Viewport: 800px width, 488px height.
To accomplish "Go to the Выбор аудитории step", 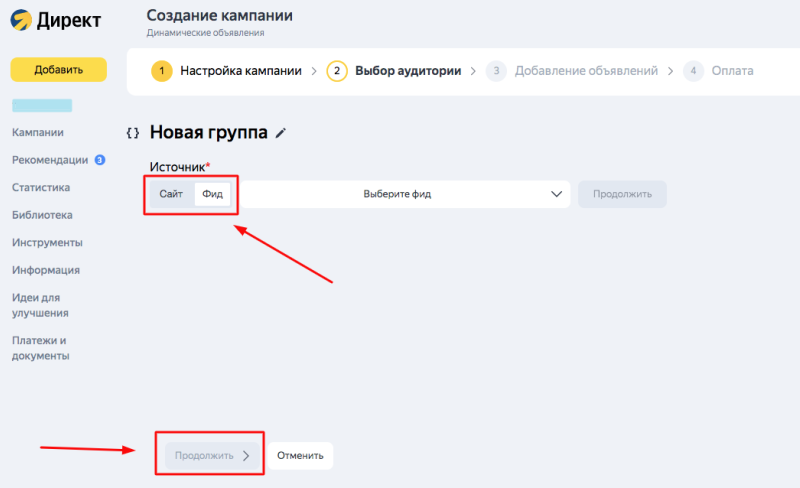I will tap(408, 71).
